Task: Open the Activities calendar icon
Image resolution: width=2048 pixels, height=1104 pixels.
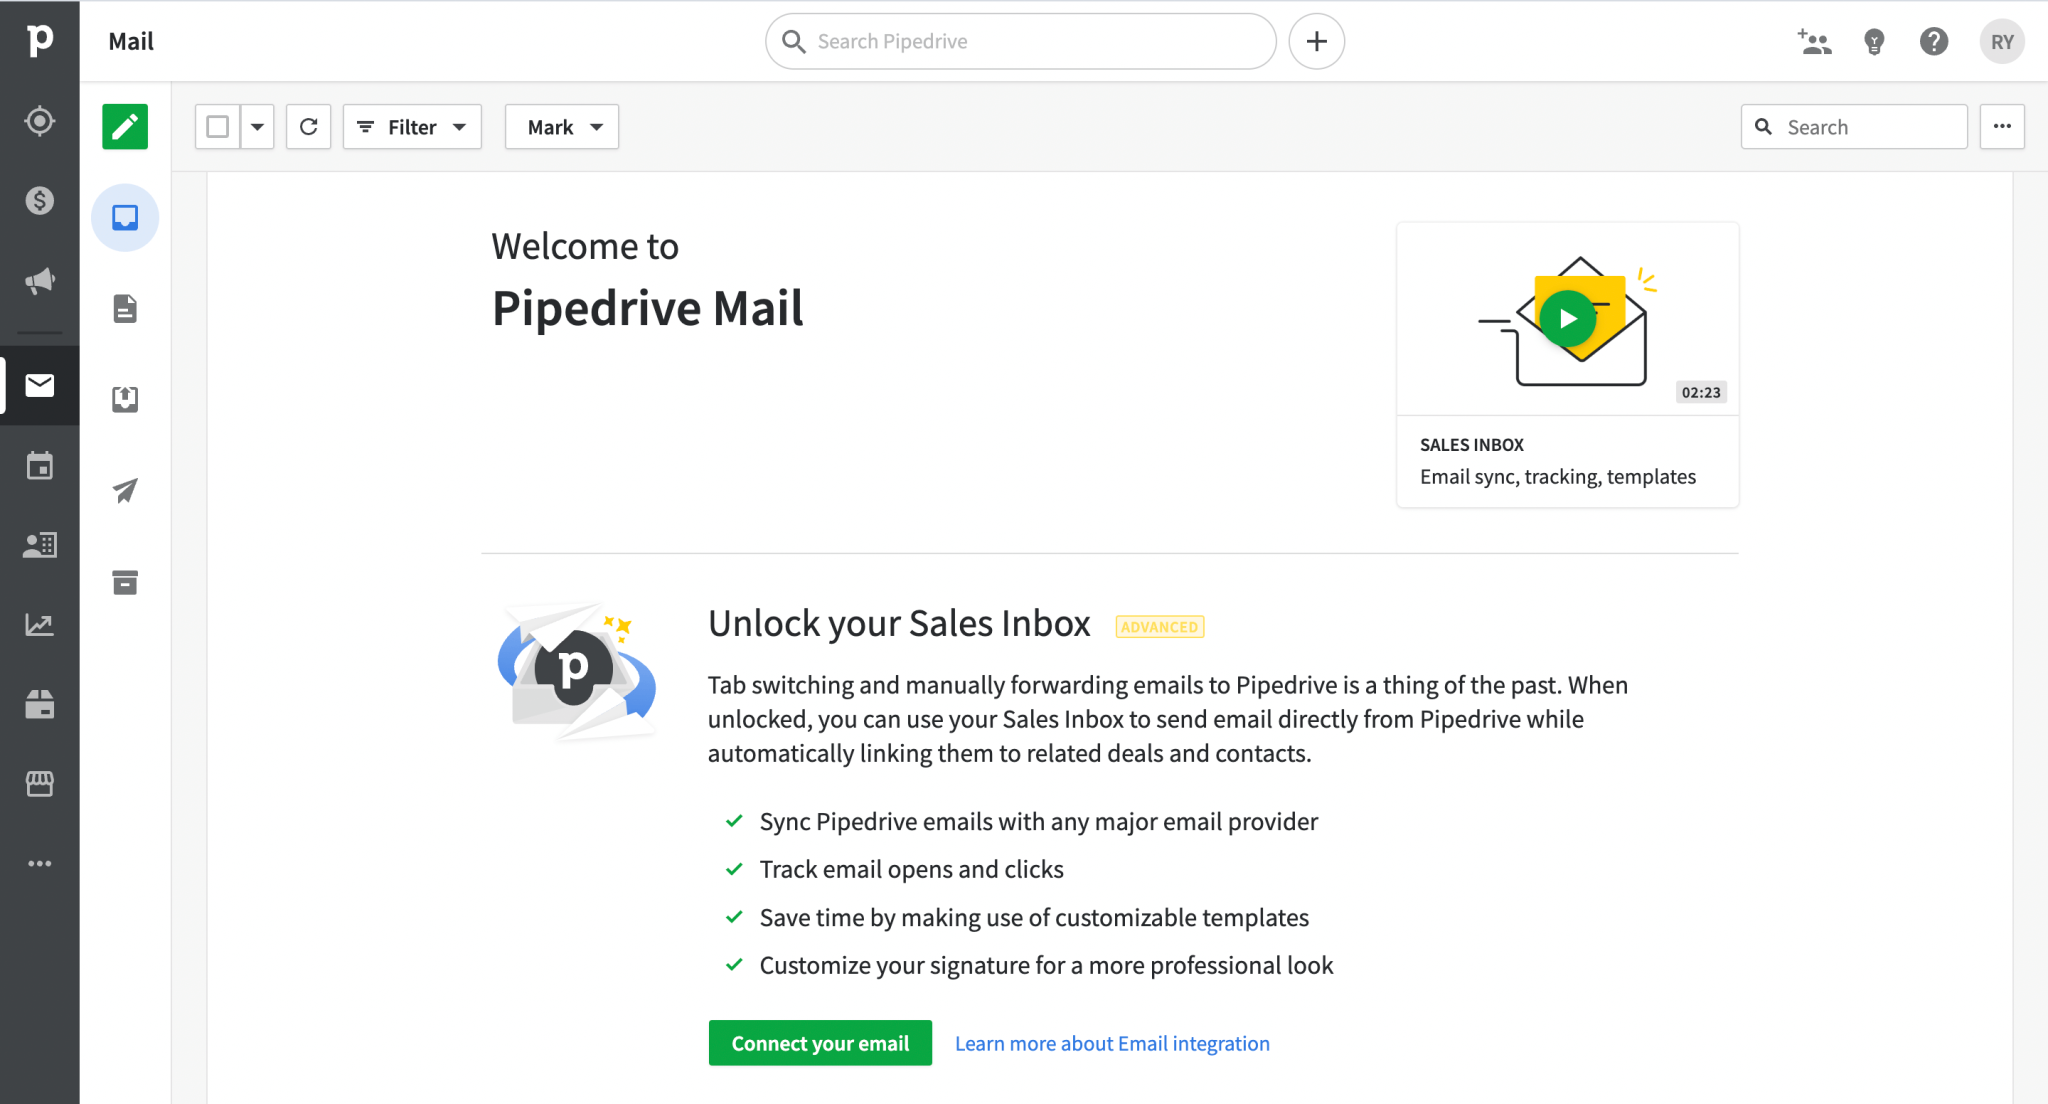Action: click(40, 465)
